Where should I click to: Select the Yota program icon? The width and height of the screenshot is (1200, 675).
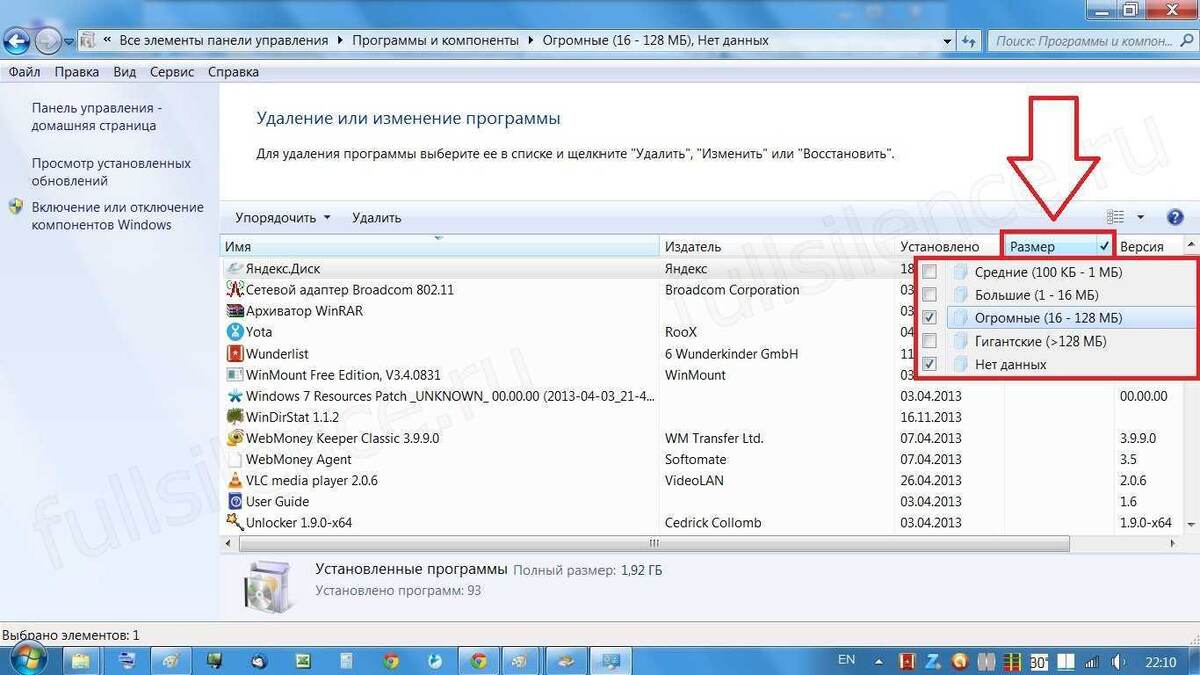pos(235,332)
